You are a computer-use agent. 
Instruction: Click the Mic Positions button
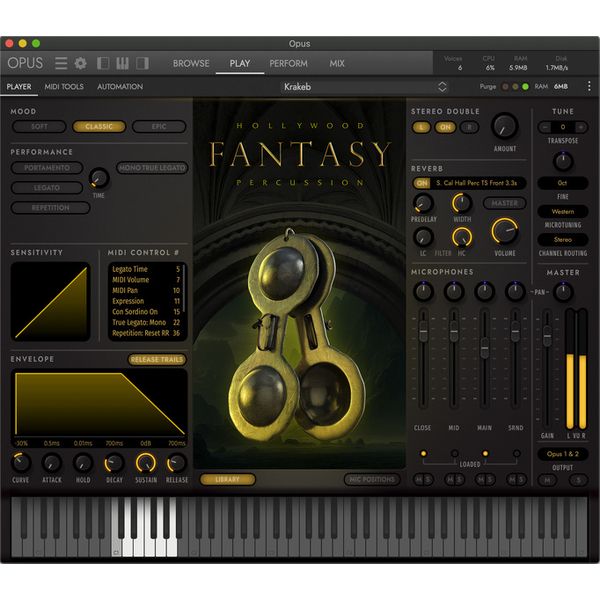[x=372, y=479]
